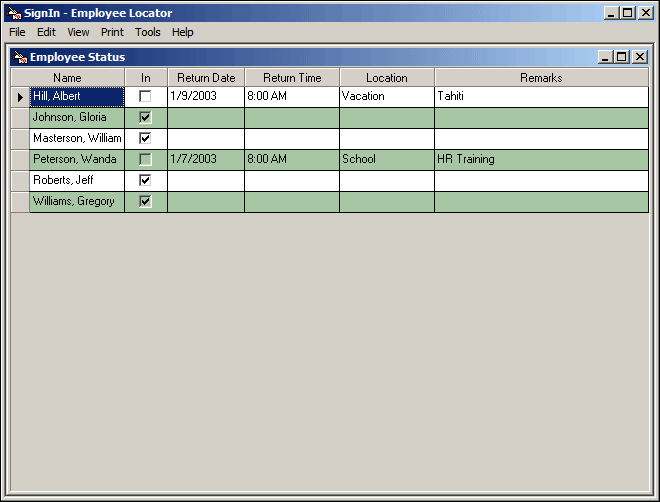Close the SignIn main window
This screenshot has height=502, width=660.
pyautogui.click(x=645, y=13)
